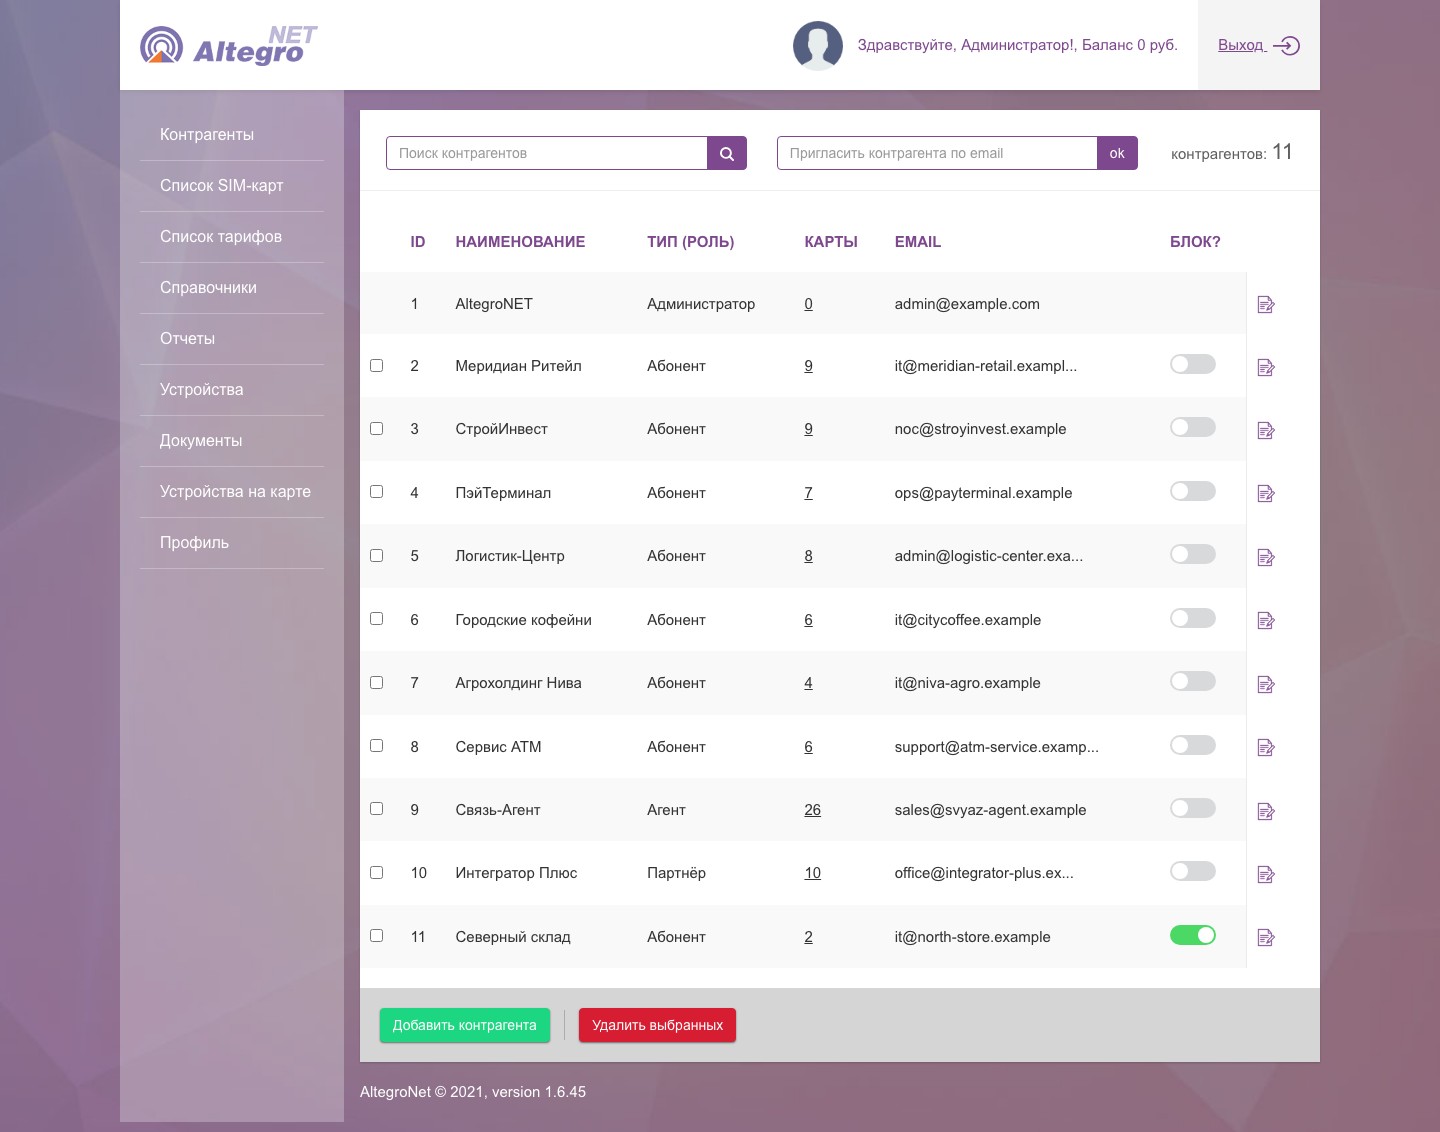Click the administrator avatar icon
This screenshot has height=1132, width=1440.
click(818, 46)
